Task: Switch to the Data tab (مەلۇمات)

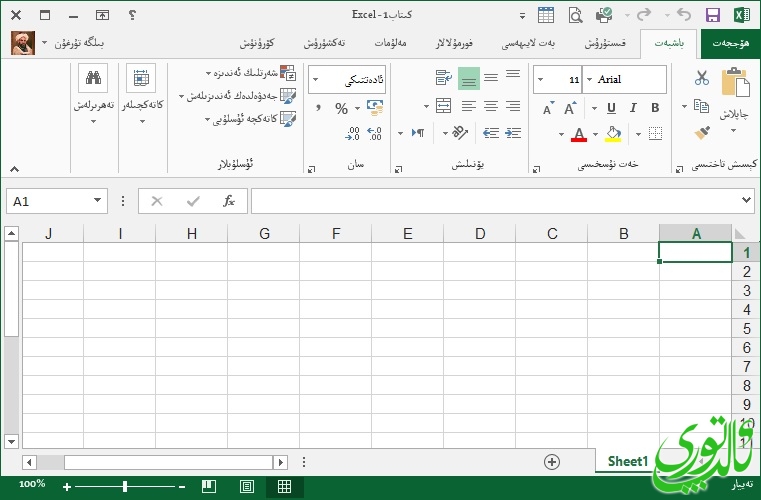Action: pos(390,43)
